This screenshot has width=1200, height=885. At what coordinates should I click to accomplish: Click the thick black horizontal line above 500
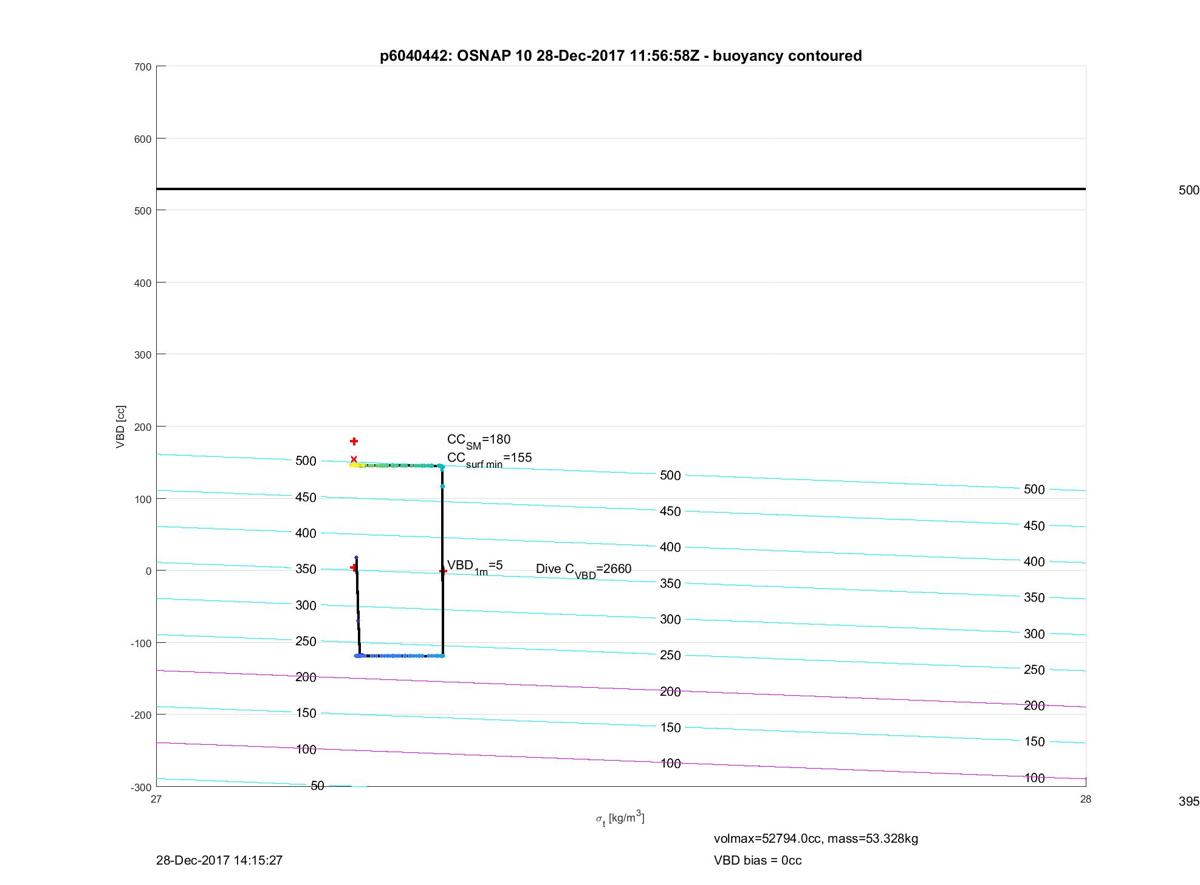(x=621, y=189)
